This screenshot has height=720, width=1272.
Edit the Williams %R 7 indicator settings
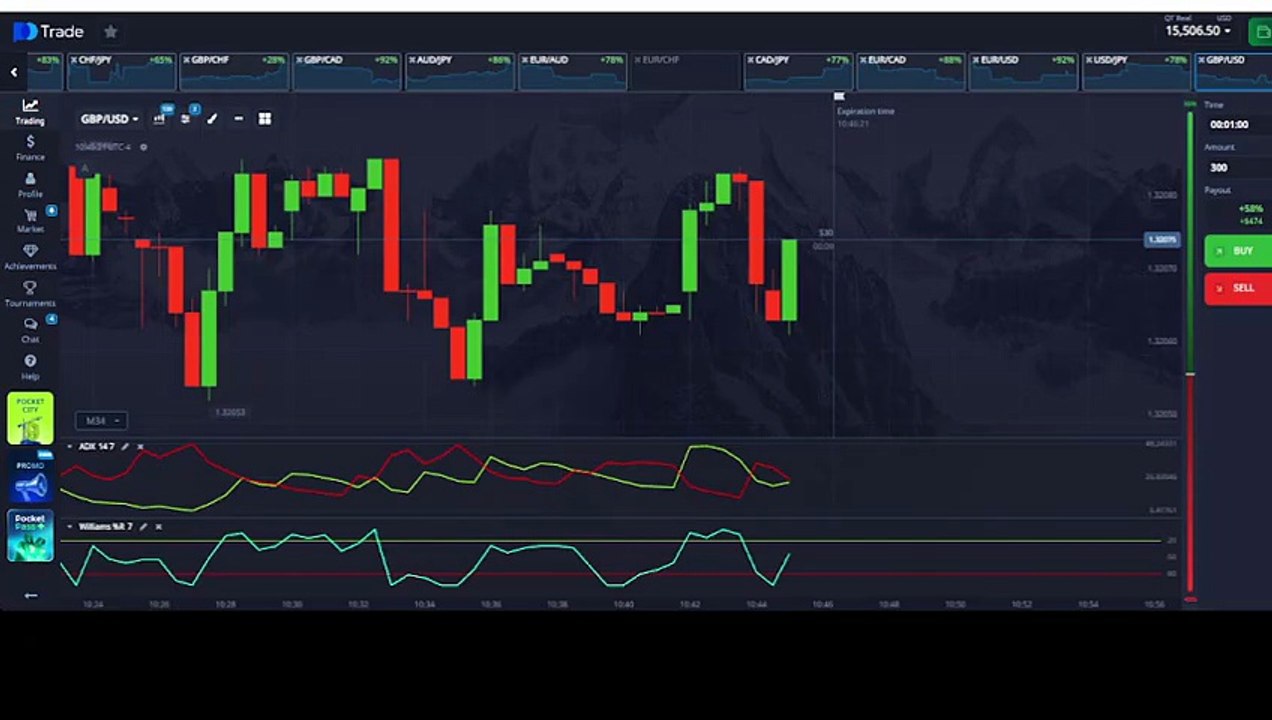pyautogui.click(x=143, y=526)
